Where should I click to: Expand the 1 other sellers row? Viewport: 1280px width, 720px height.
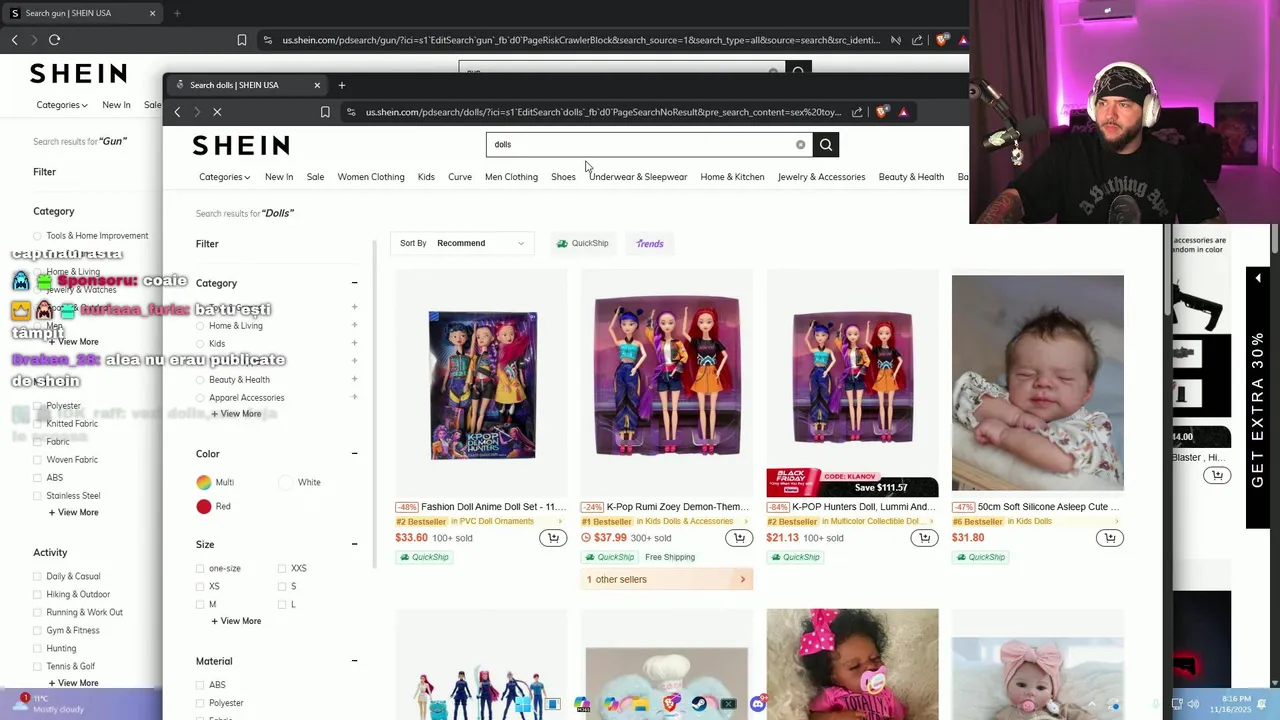pyautogui.click(x=667, y=579)
